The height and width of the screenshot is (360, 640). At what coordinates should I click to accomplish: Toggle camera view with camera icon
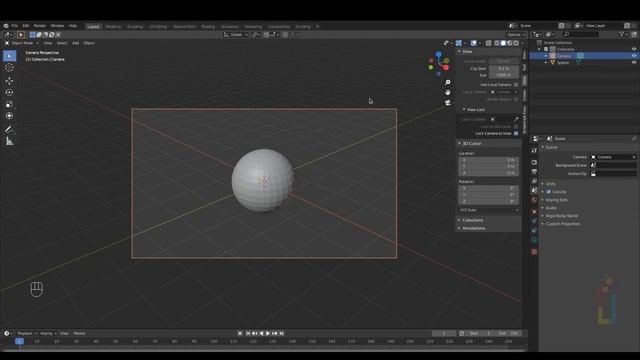[448, 102]
